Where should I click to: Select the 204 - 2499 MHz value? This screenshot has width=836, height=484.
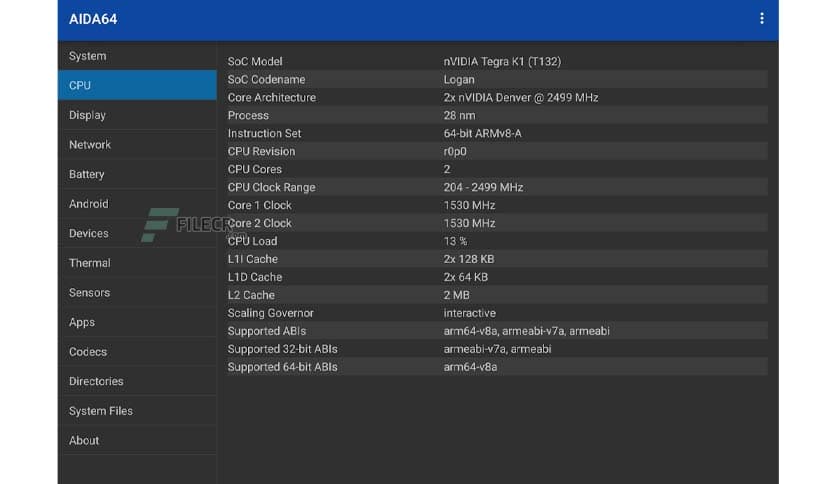[x=483, y=188]
